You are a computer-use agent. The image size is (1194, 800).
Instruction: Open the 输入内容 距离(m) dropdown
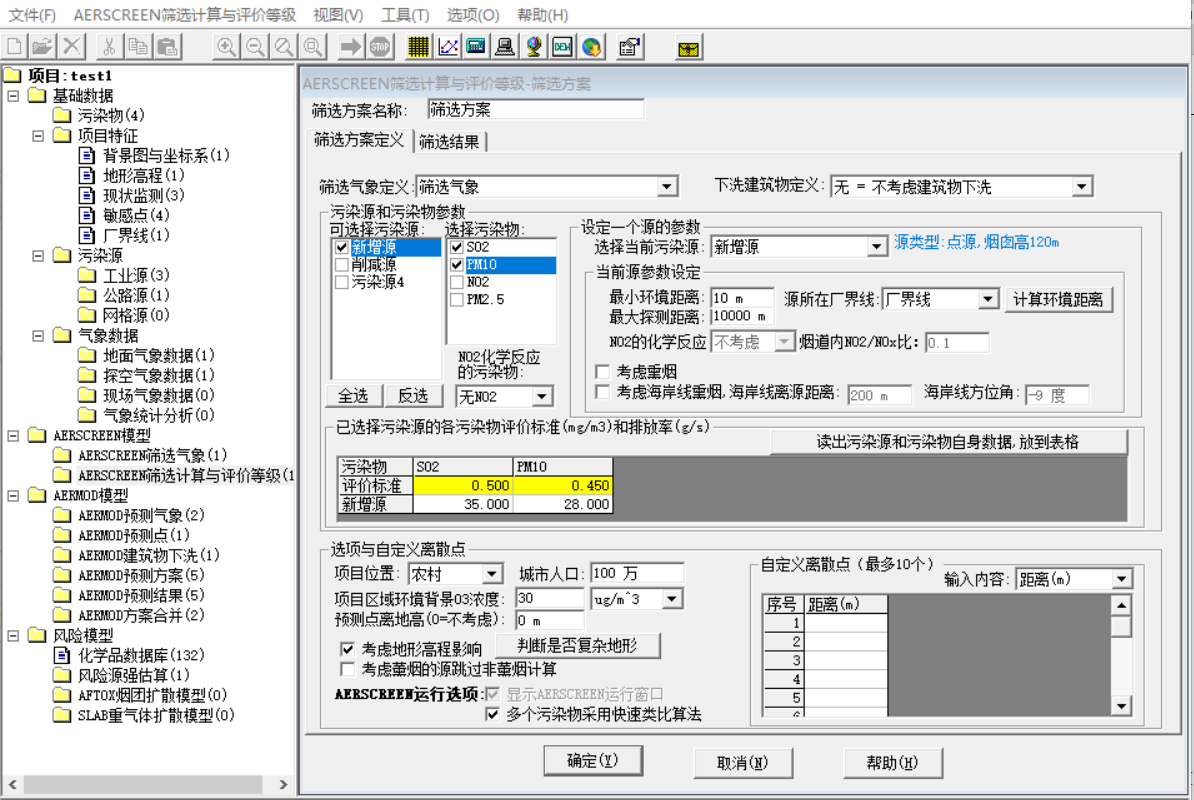1121,579
